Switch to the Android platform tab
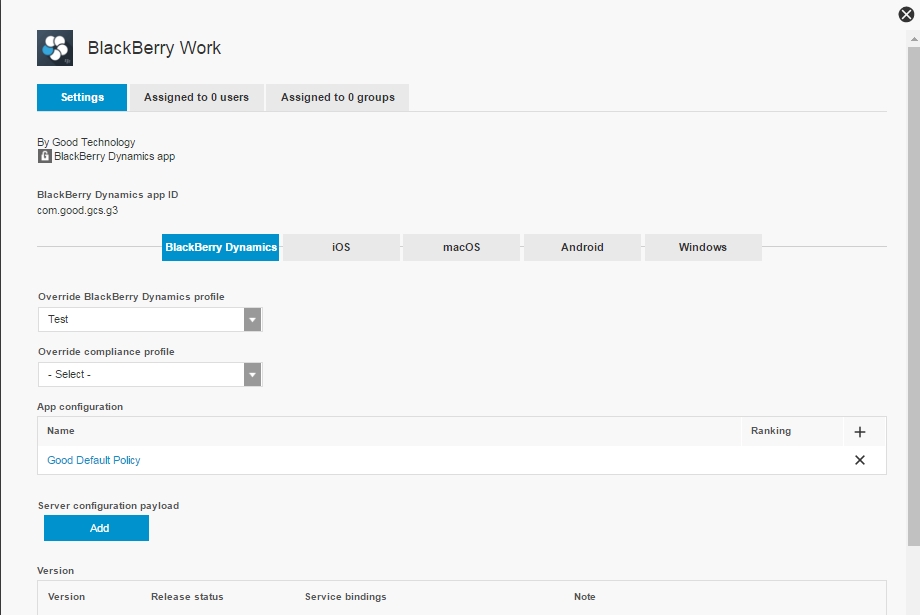The width and height of the screenshot is (920, 615). pos(582,247)
